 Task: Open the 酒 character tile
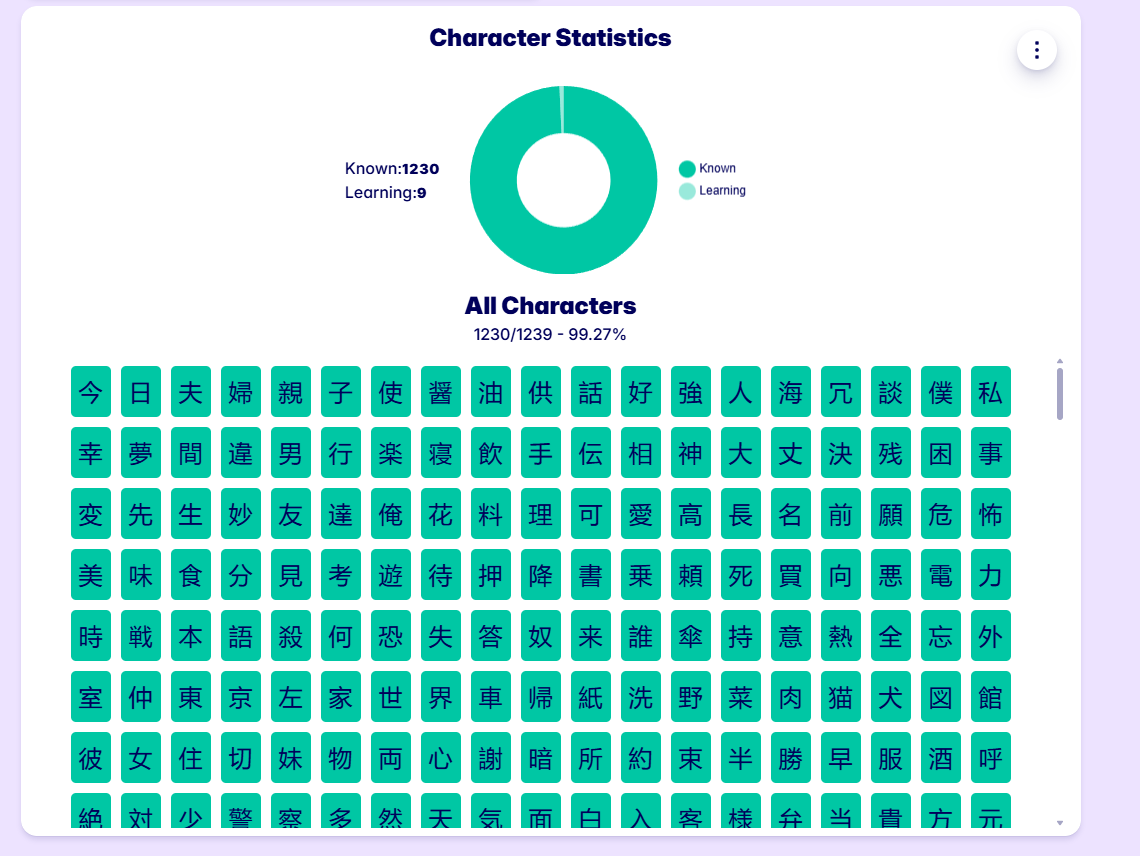pos(941,758)
